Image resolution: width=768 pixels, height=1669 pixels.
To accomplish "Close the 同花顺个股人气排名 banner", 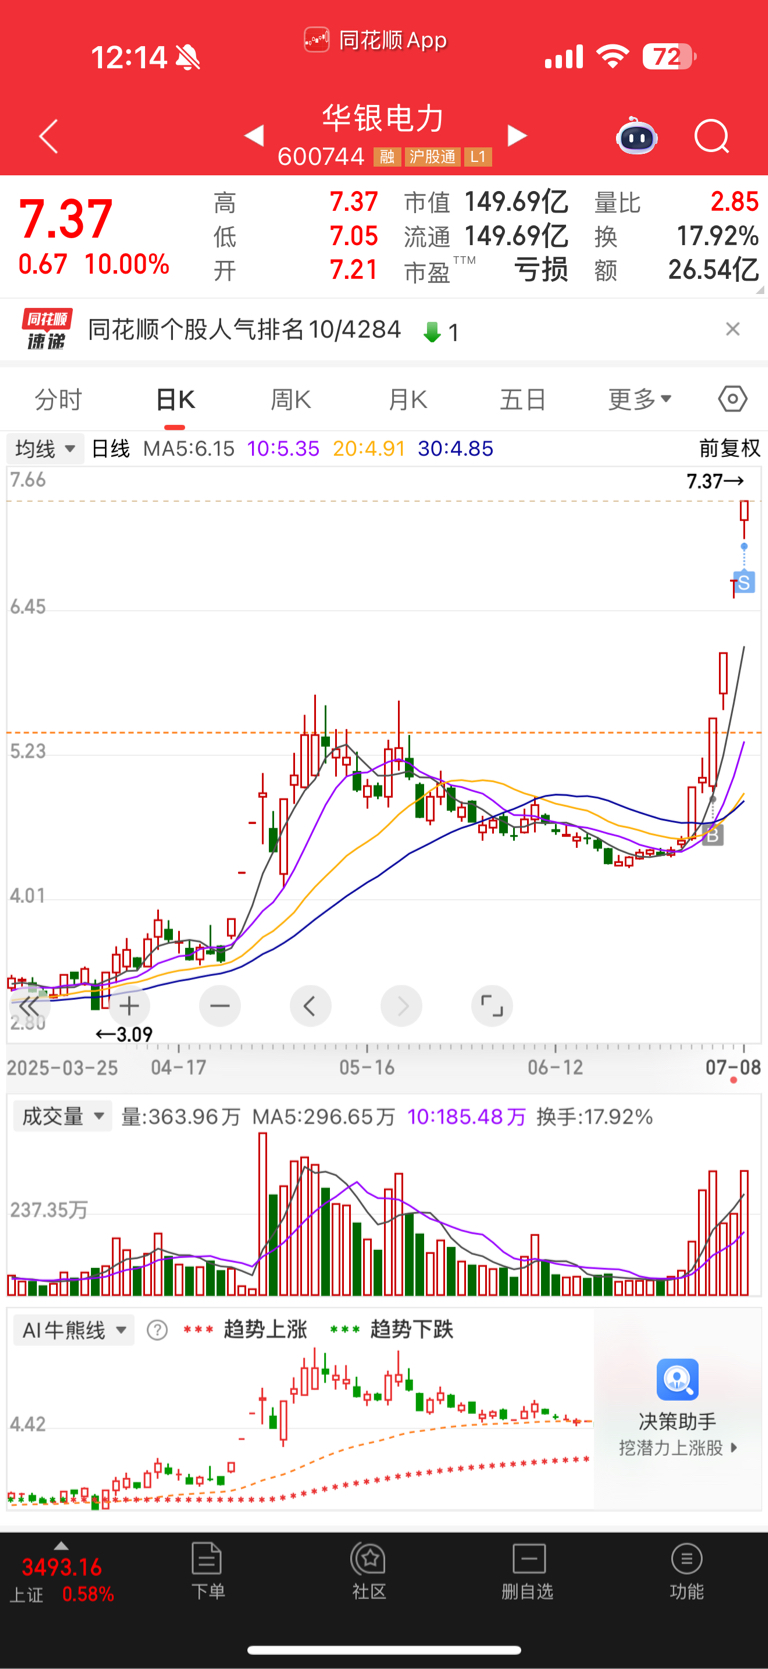I will (733, 329).
